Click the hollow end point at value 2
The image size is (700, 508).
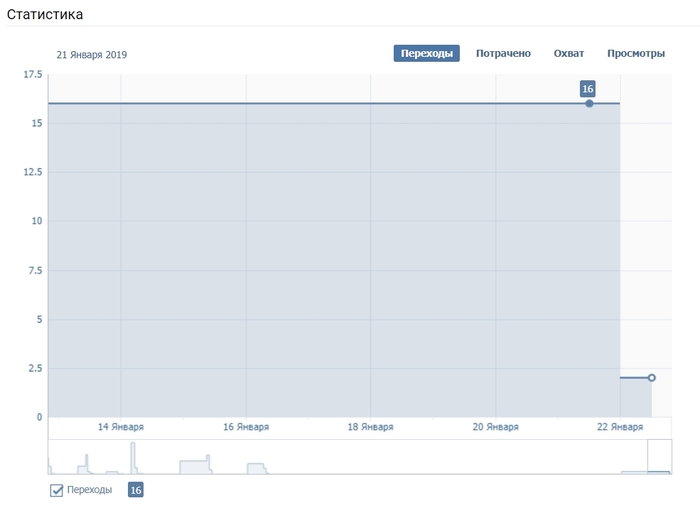pyautogui.click(x=651, y=378)
